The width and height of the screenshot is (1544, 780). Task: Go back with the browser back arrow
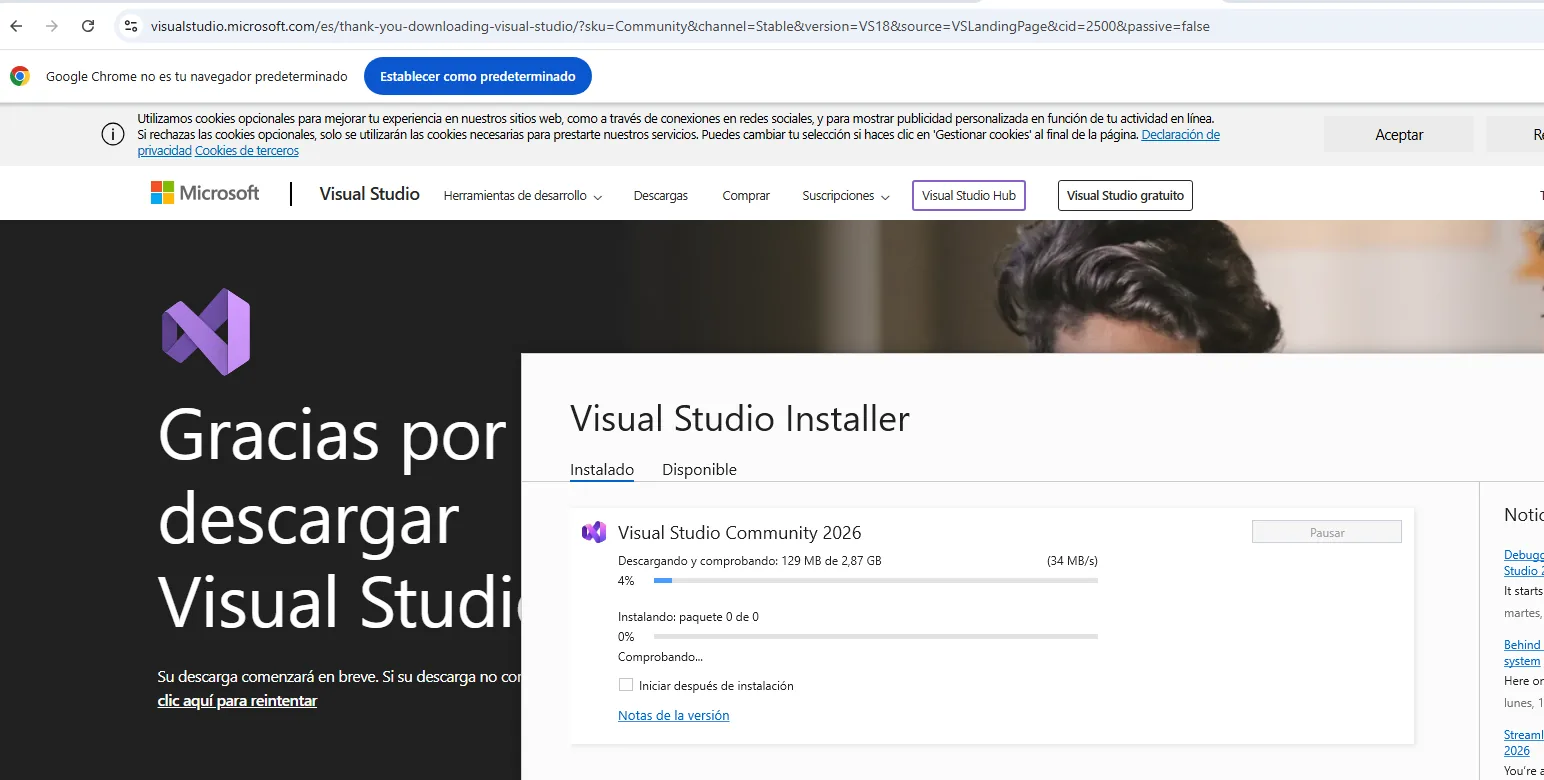16,26
